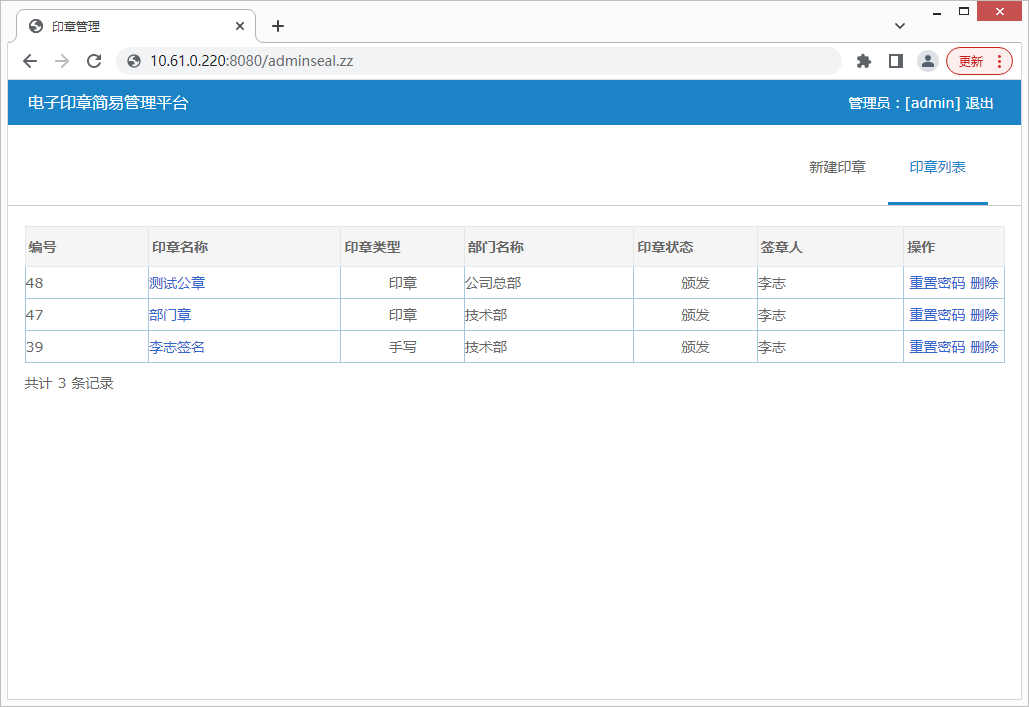Delete the seal numbered 39

(984, 347)
